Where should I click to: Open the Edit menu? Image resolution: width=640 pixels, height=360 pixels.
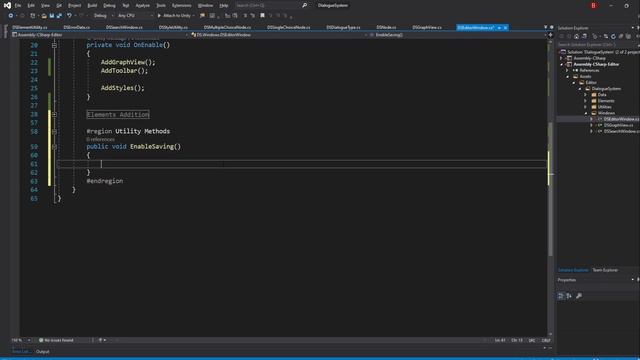point(31,6)
